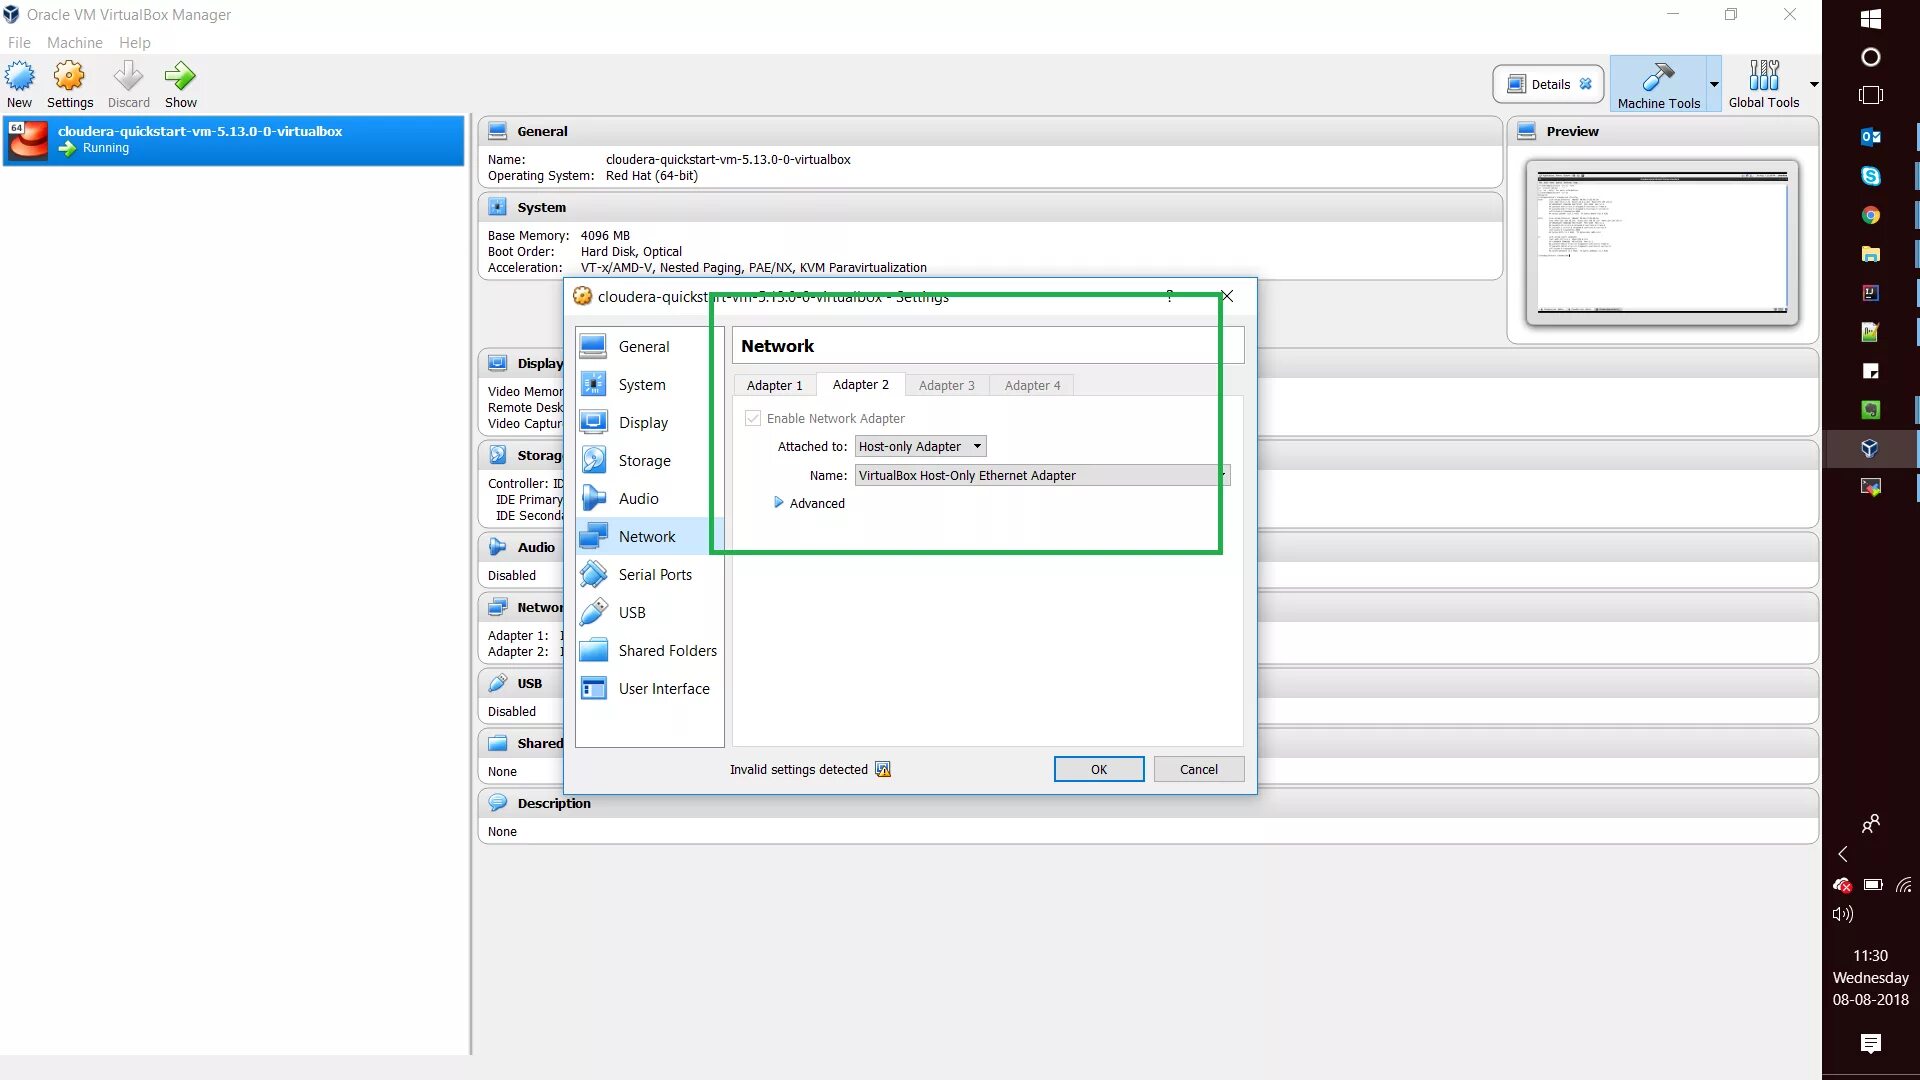Open the Audio category in Settings sidebar
The height and width of the screenshot is (1080, 1920).
click(648, 498)
